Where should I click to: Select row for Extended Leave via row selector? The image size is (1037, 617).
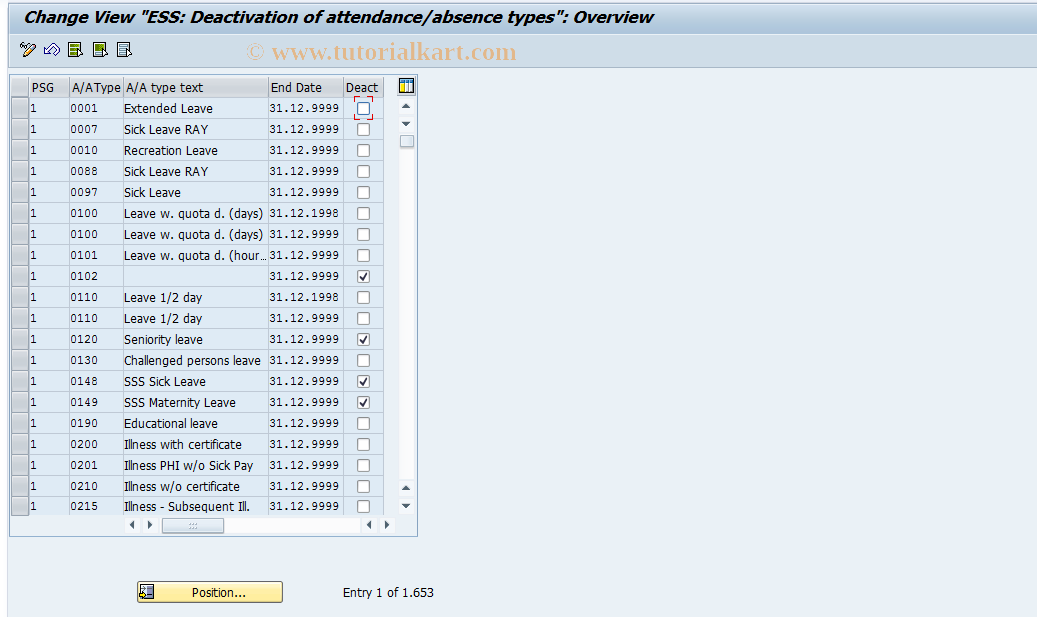[x=20, y=108]
